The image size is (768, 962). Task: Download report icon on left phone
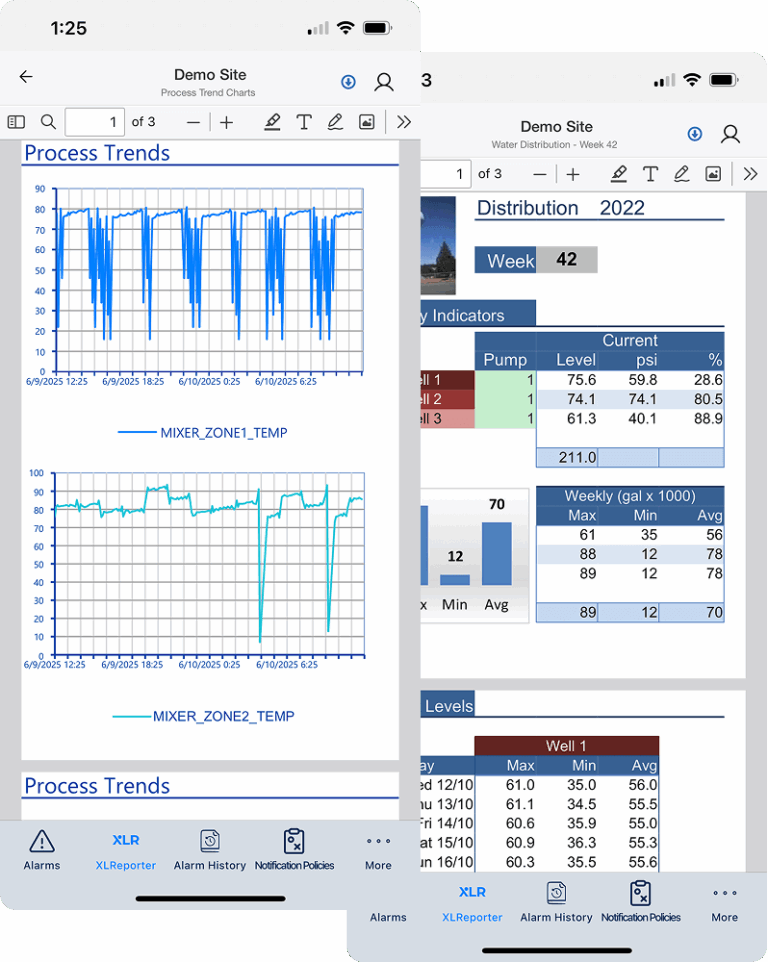[x=348, y=82]
